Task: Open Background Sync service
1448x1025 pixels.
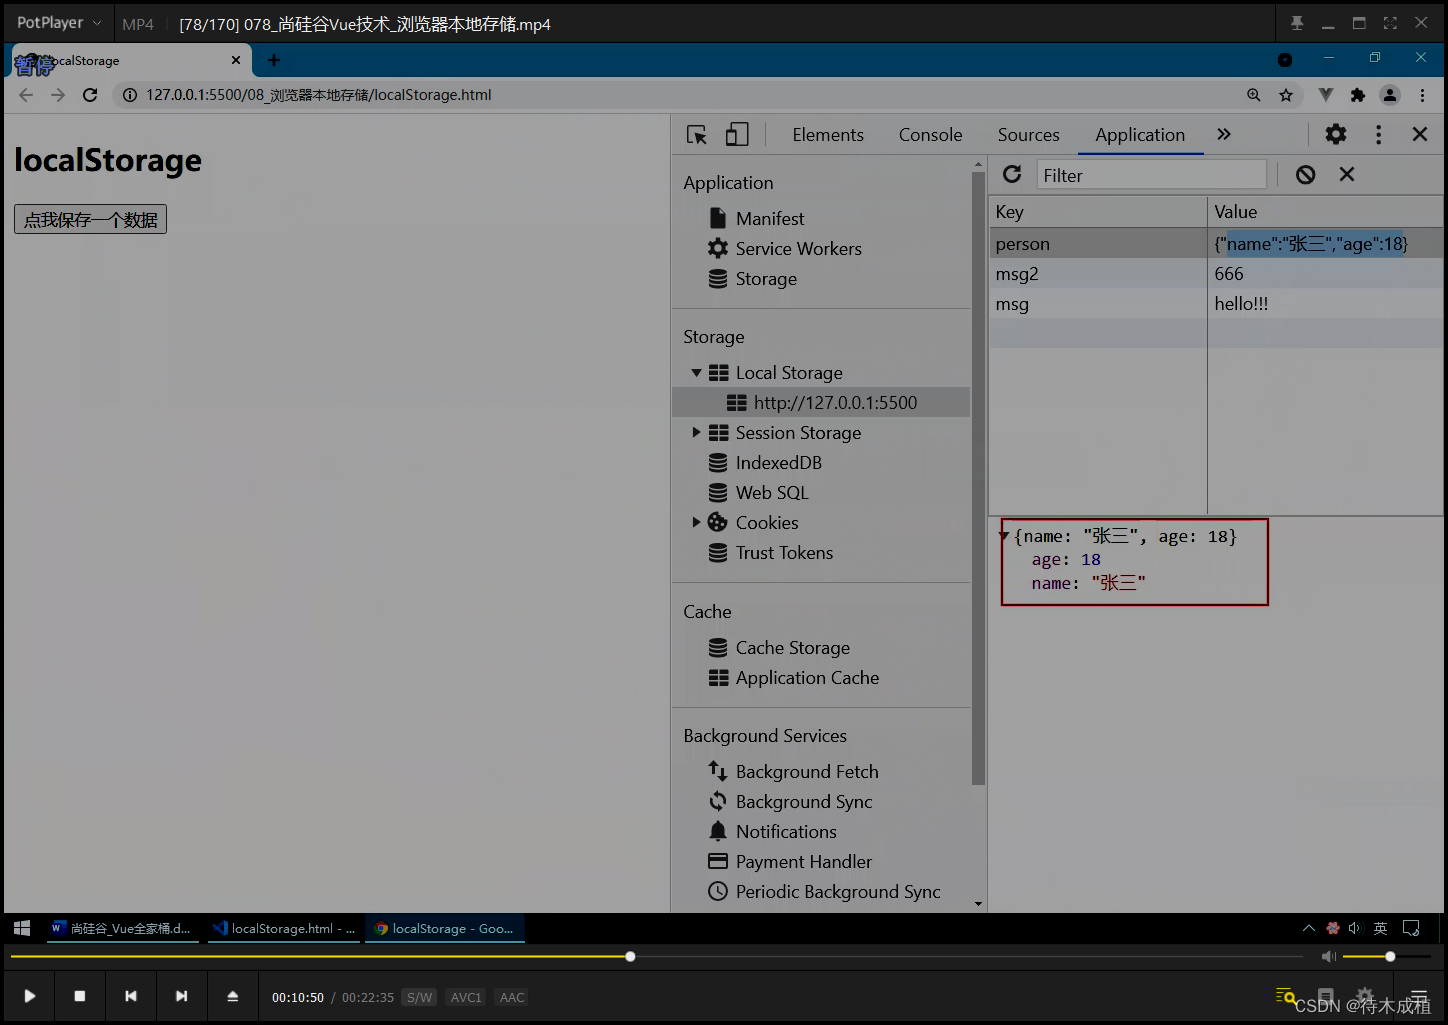Action: (804, 801)
